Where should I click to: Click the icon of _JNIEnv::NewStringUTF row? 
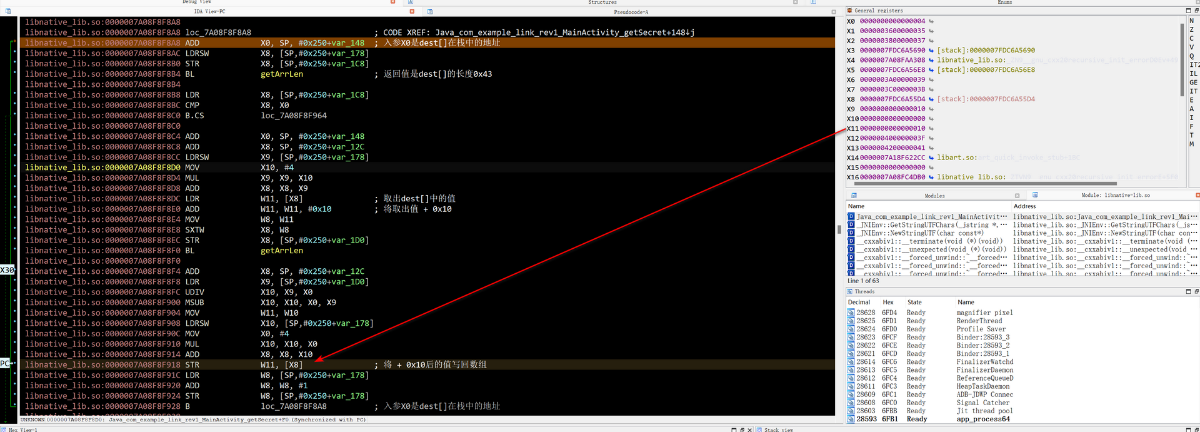click(851, 233)
